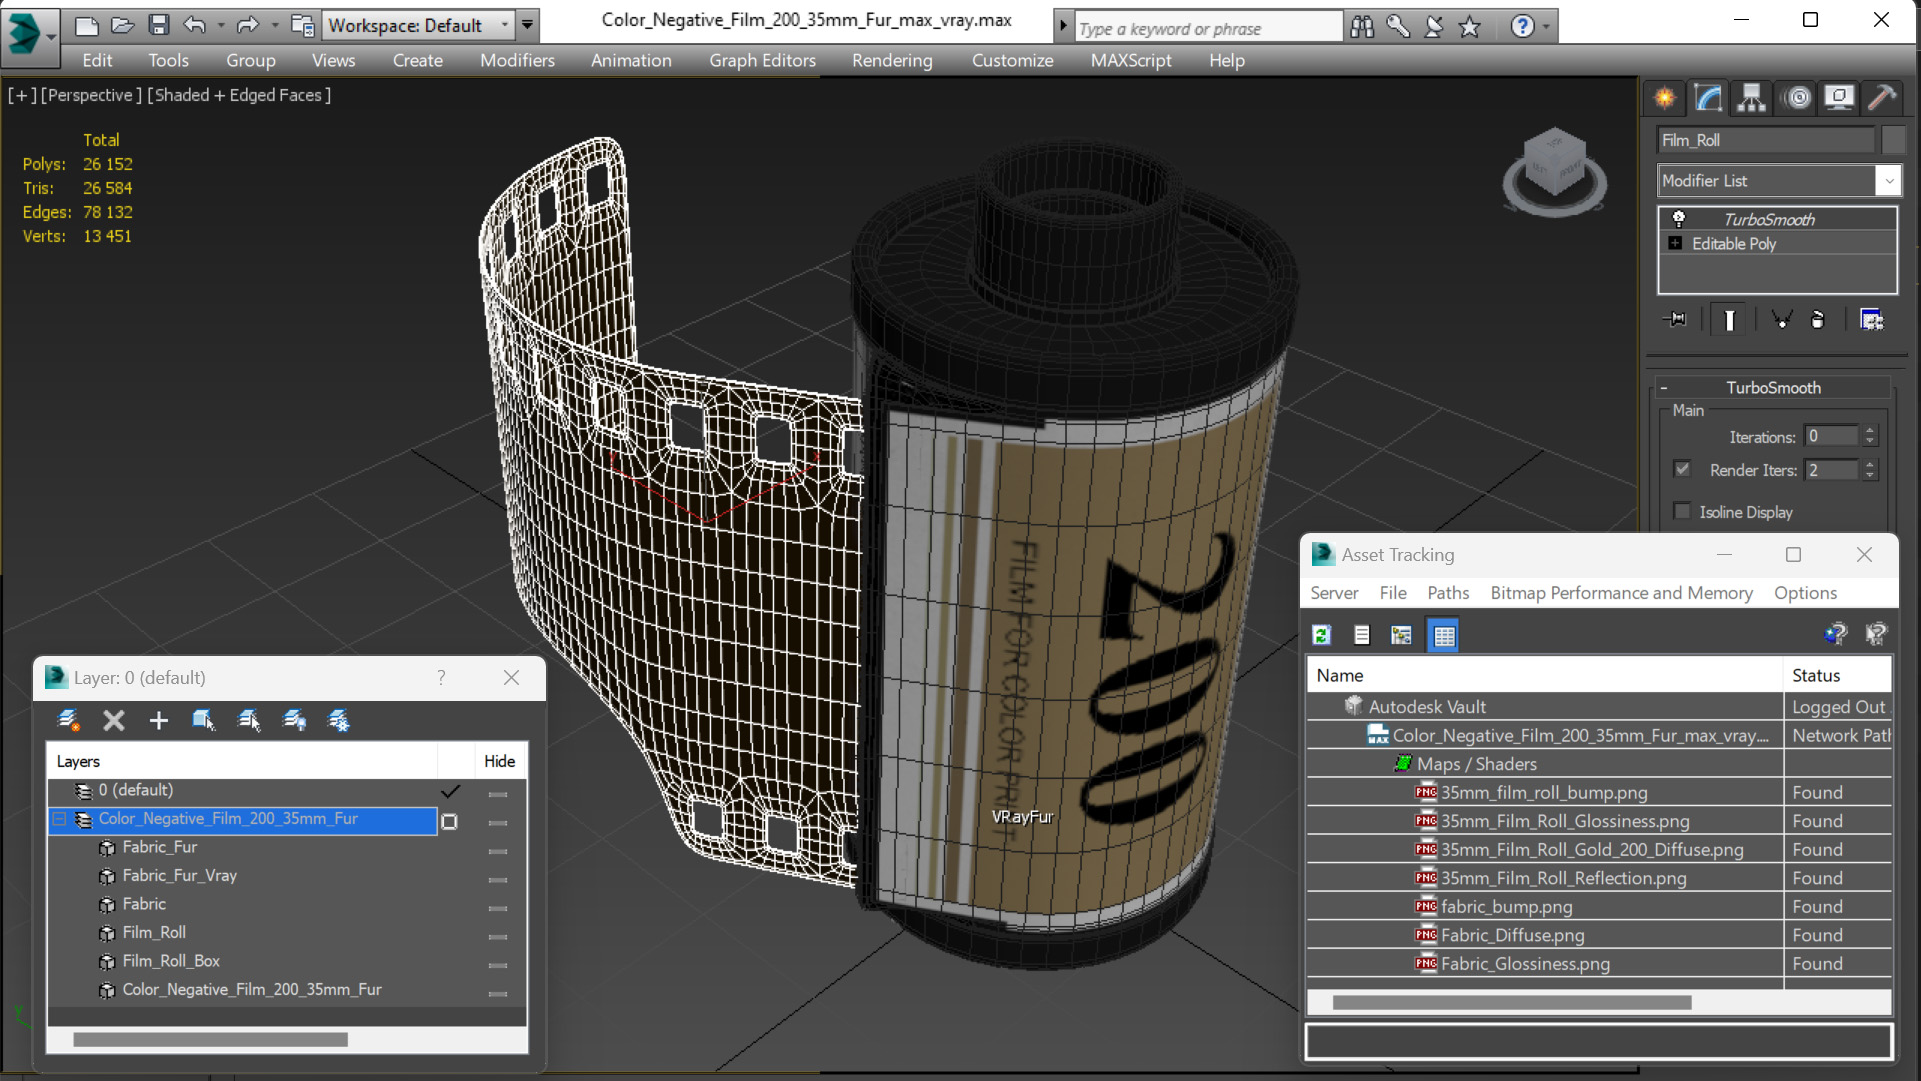Toggle Hide for the 0 (default) layer

click(498, 794)
